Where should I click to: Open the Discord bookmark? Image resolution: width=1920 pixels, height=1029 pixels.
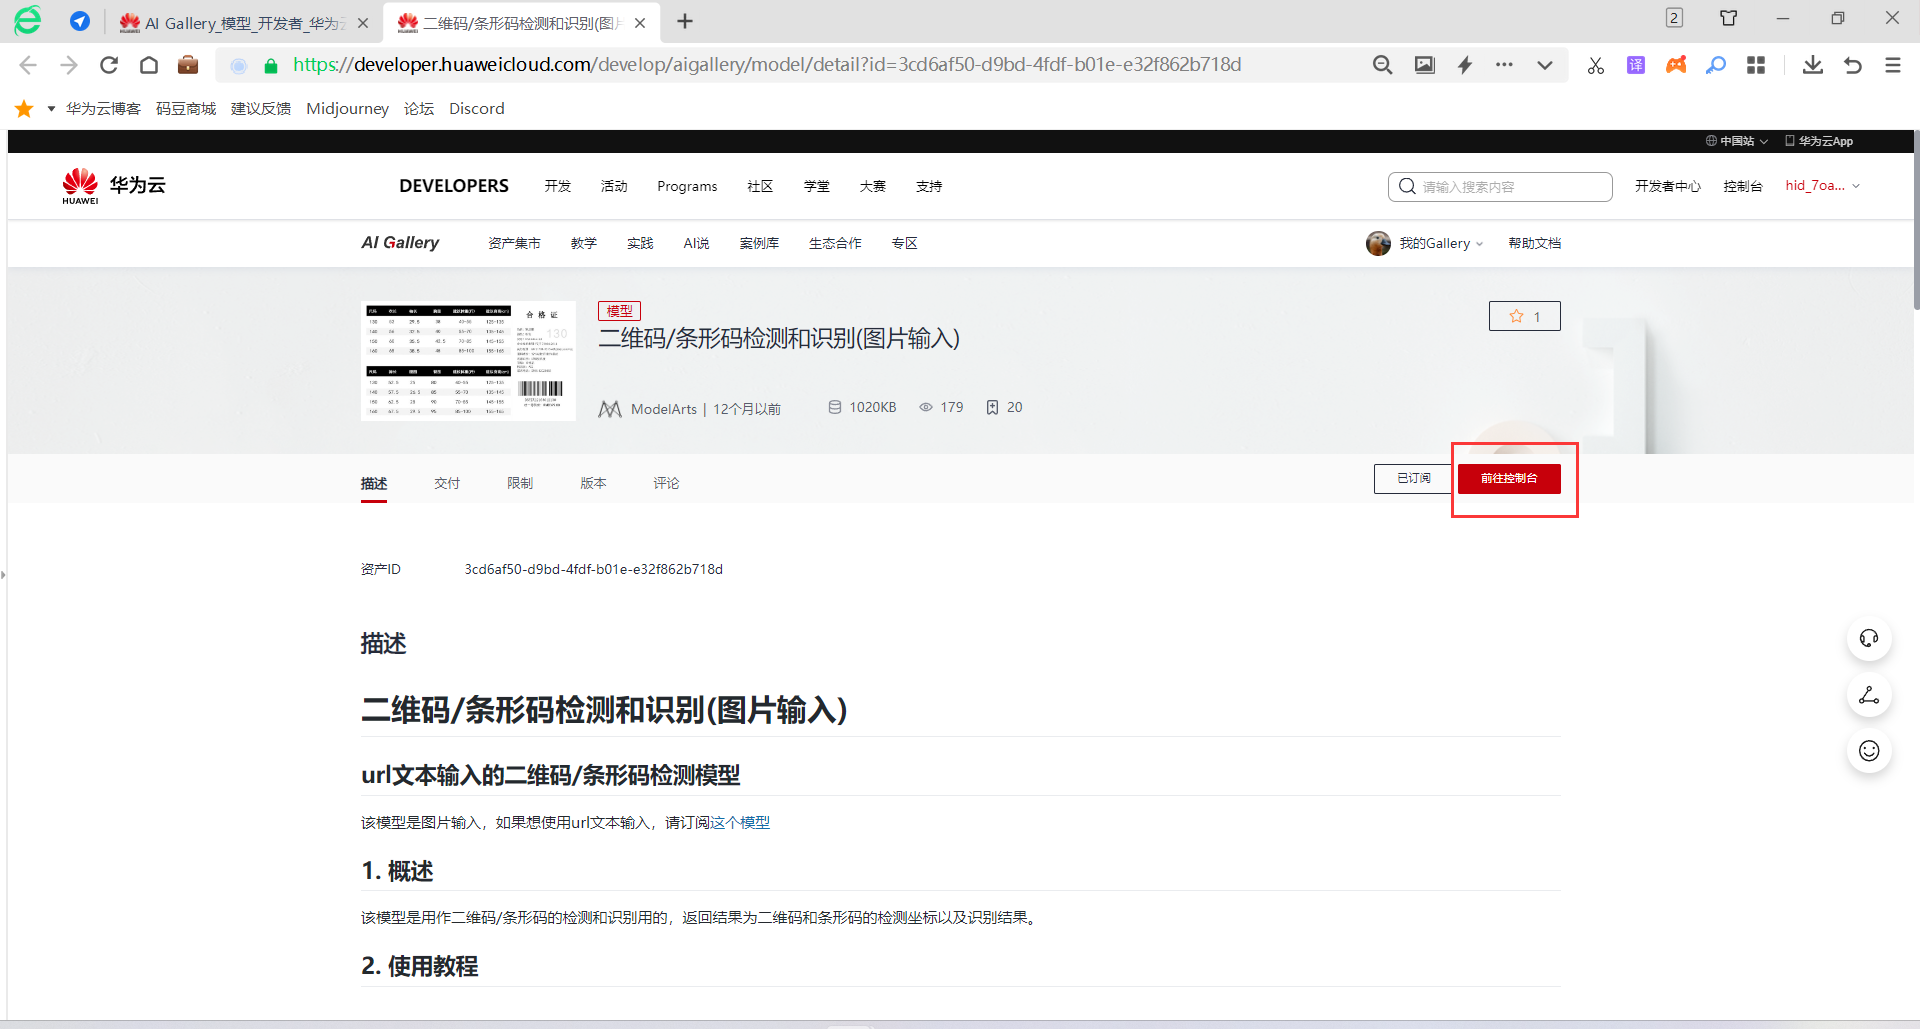tap(476, 108)
